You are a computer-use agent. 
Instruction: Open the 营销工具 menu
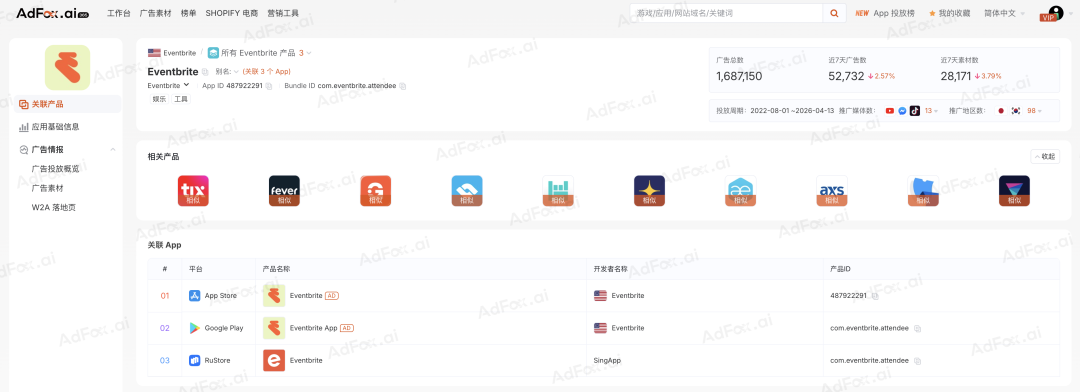[x=283, y=13]
